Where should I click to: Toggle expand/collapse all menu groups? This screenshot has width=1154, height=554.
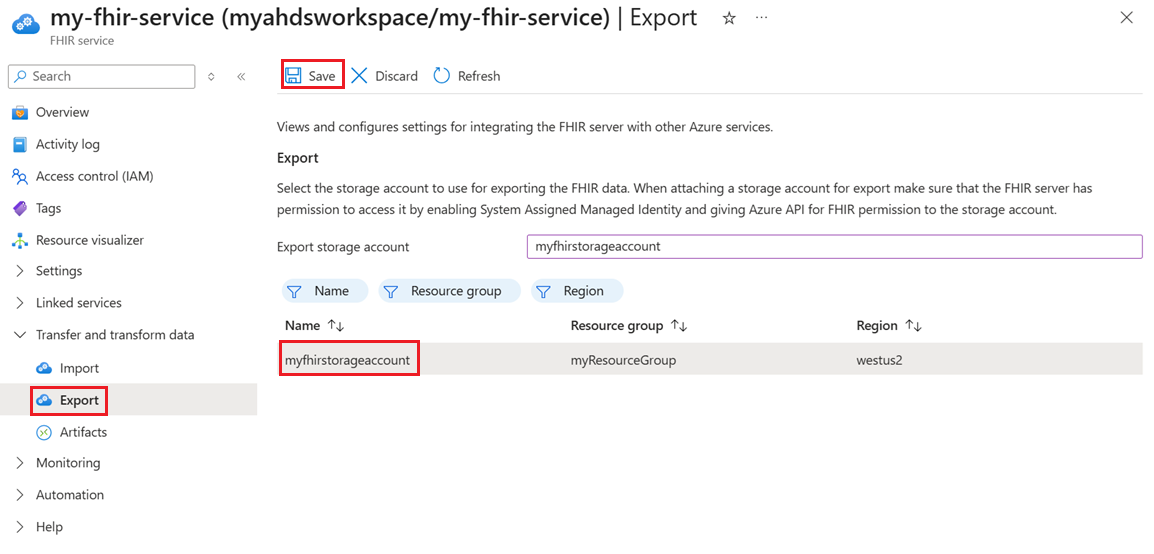tap(211, 77)
